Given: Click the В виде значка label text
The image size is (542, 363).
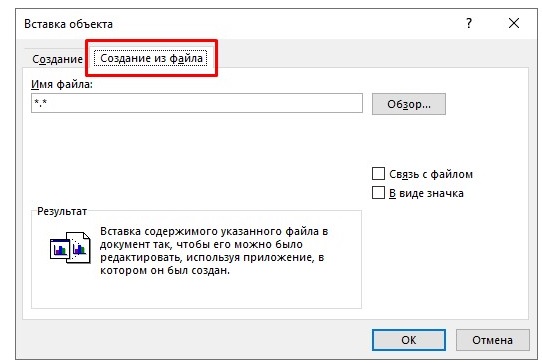Looking at the screenshot, I should (x=426, y=193).
